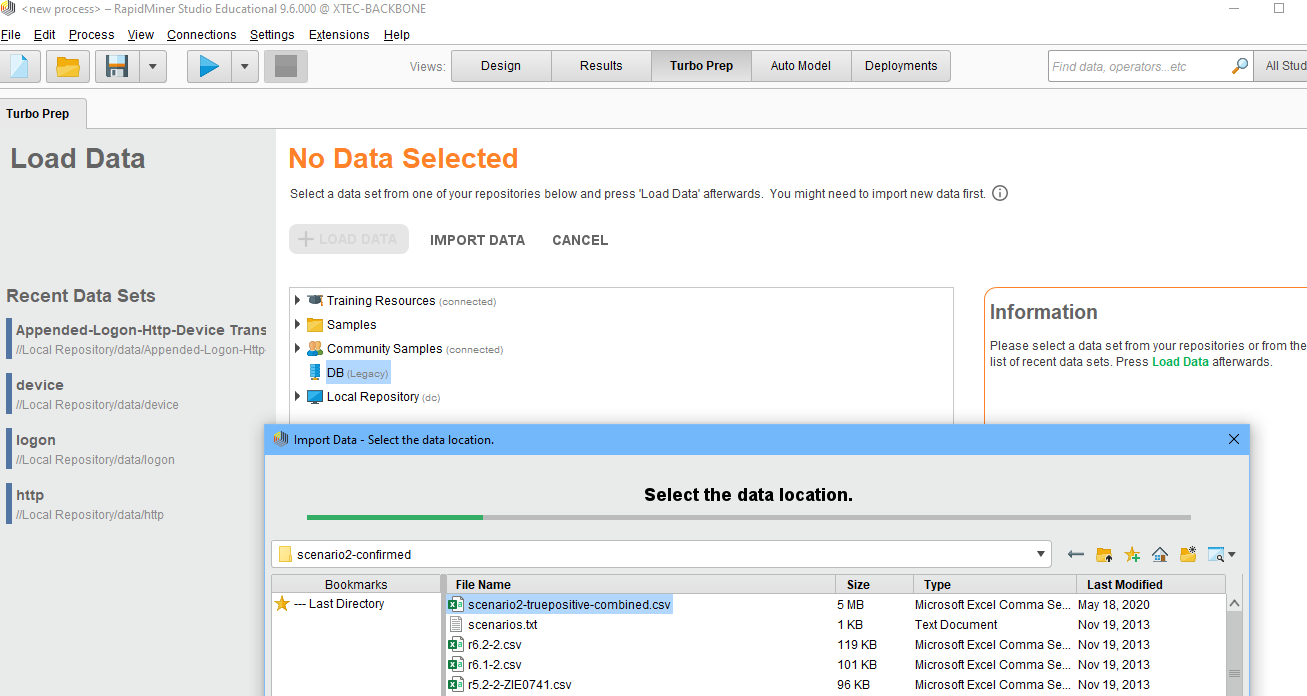Click the RapidMiner icon in dialog title

280,439
